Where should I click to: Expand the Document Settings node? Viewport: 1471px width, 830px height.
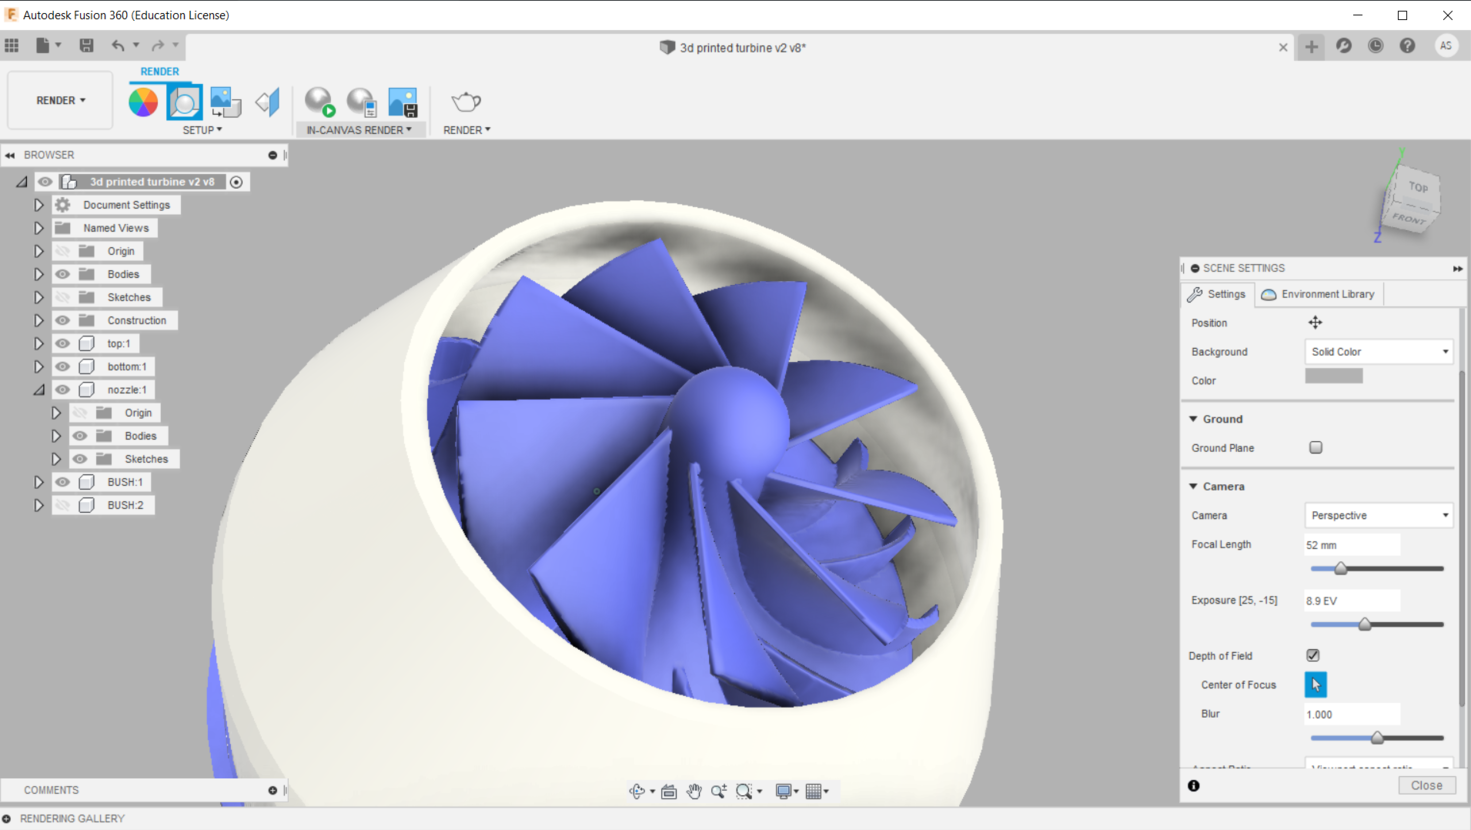39,205
